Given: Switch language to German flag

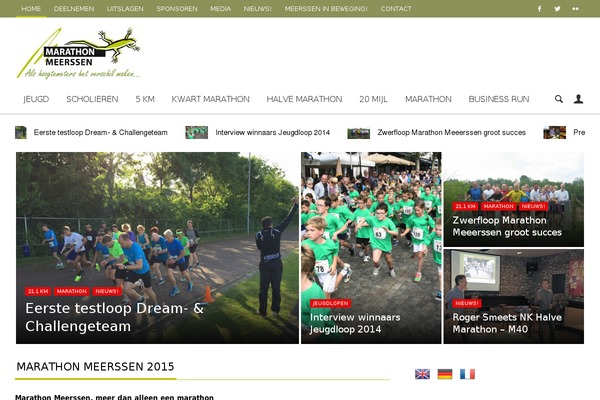Looking at the screenshot, I should (x=445, y=374).
